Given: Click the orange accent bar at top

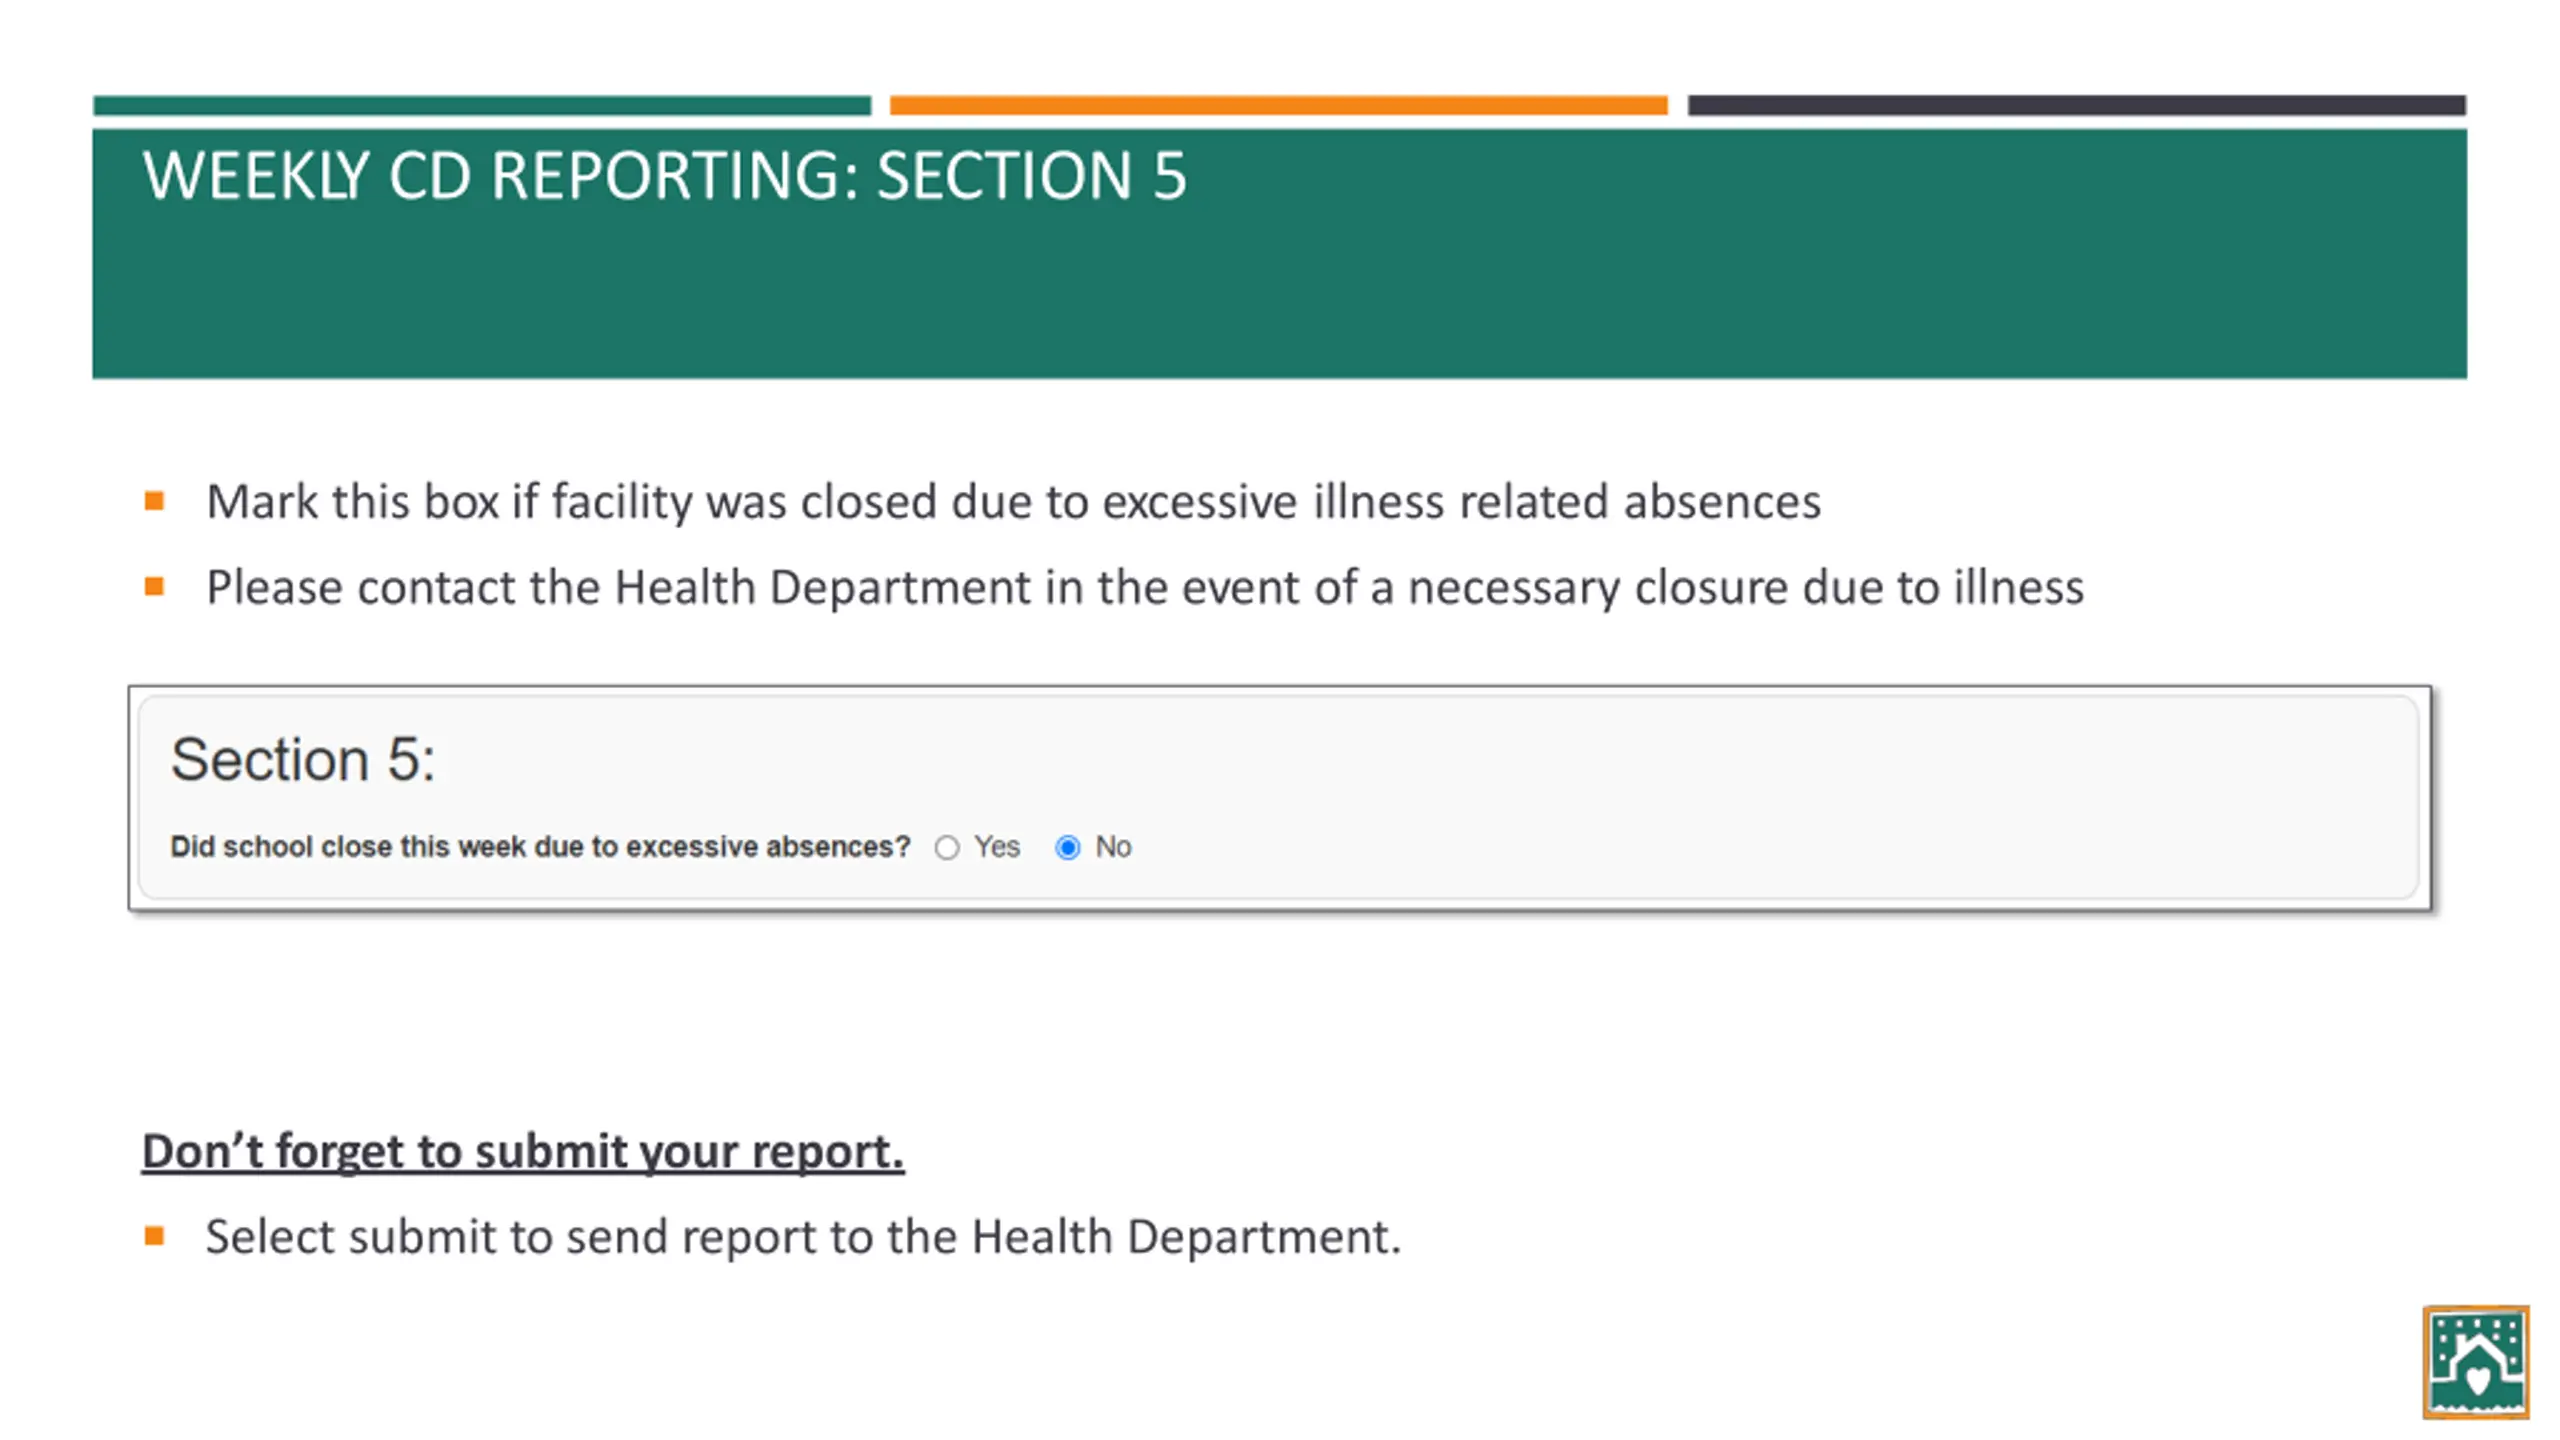Looking at the screenshot, I should point(1279,105).
